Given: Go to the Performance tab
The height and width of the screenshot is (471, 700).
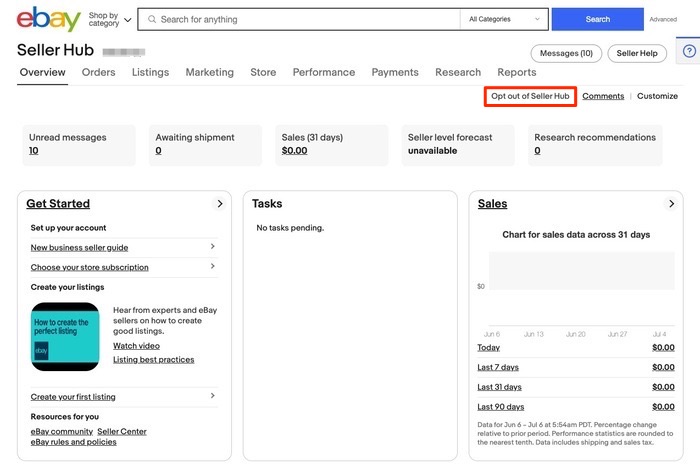Looking at the screenshot, I should [x=323, y=72].
